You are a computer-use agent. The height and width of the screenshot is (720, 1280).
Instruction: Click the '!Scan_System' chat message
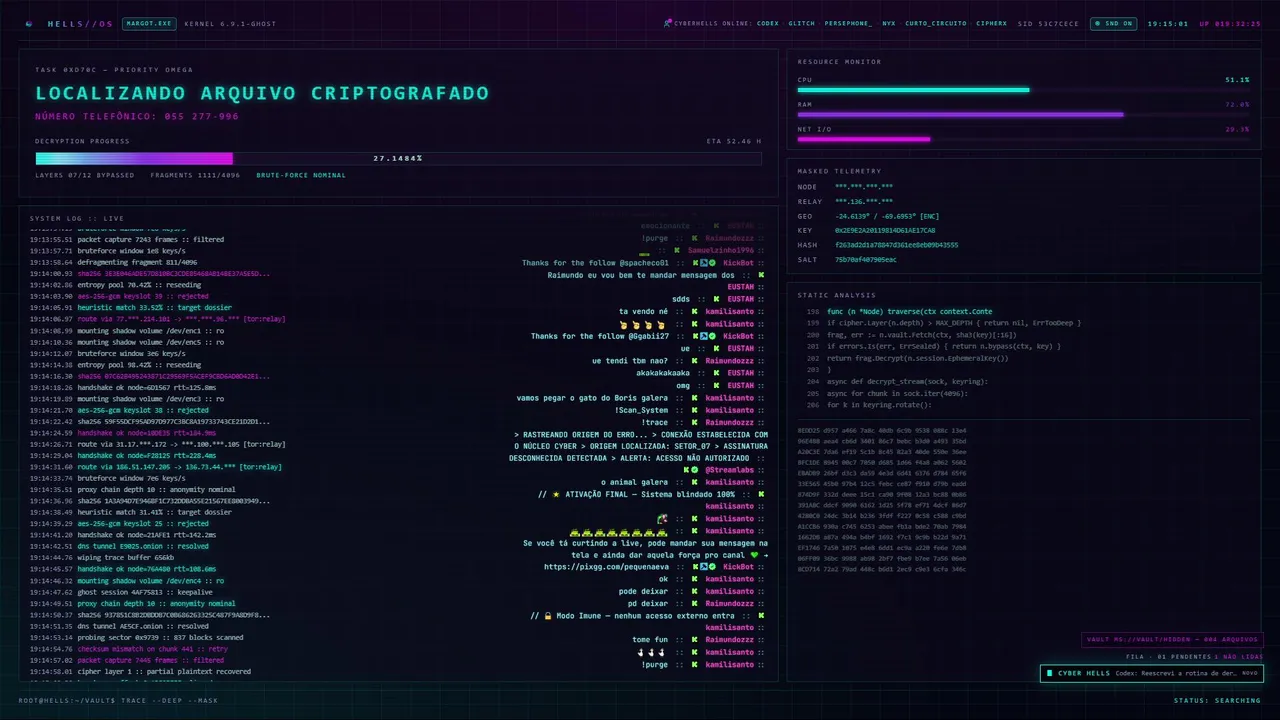point(641,409)
